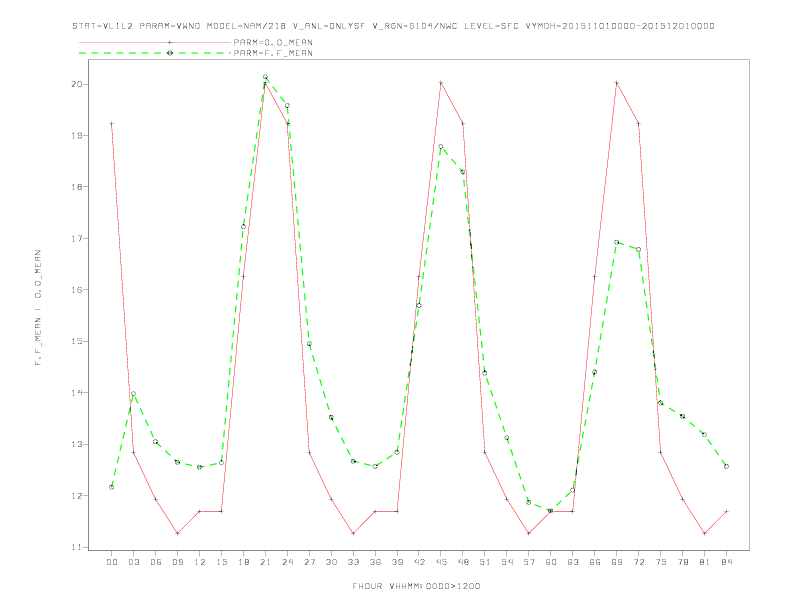Click the x-axis tick label 15
The height and width of the screenshot is (612, 792).
[221, 562]
